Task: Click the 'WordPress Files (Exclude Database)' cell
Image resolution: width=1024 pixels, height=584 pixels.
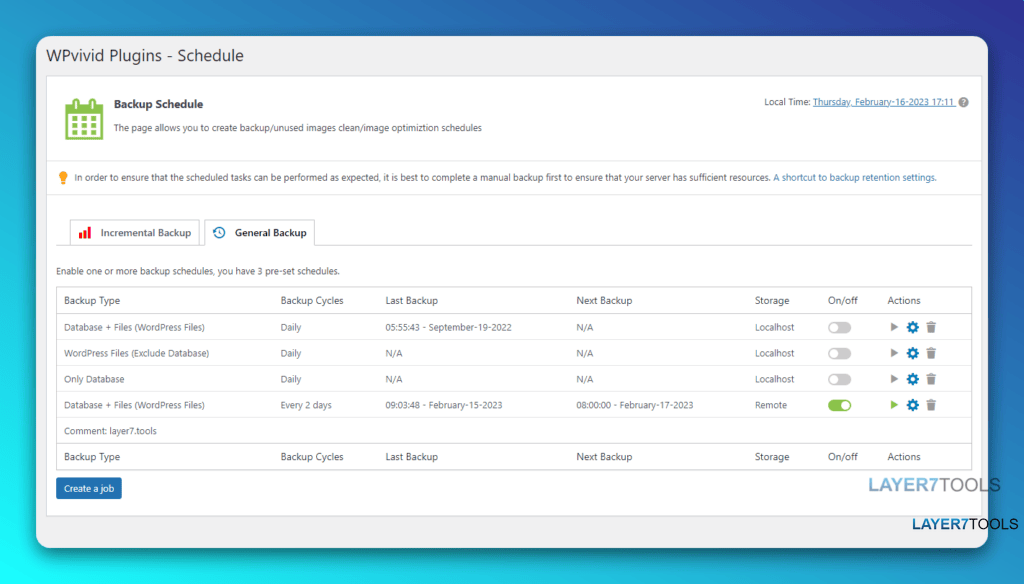Action: pos(136,353)
